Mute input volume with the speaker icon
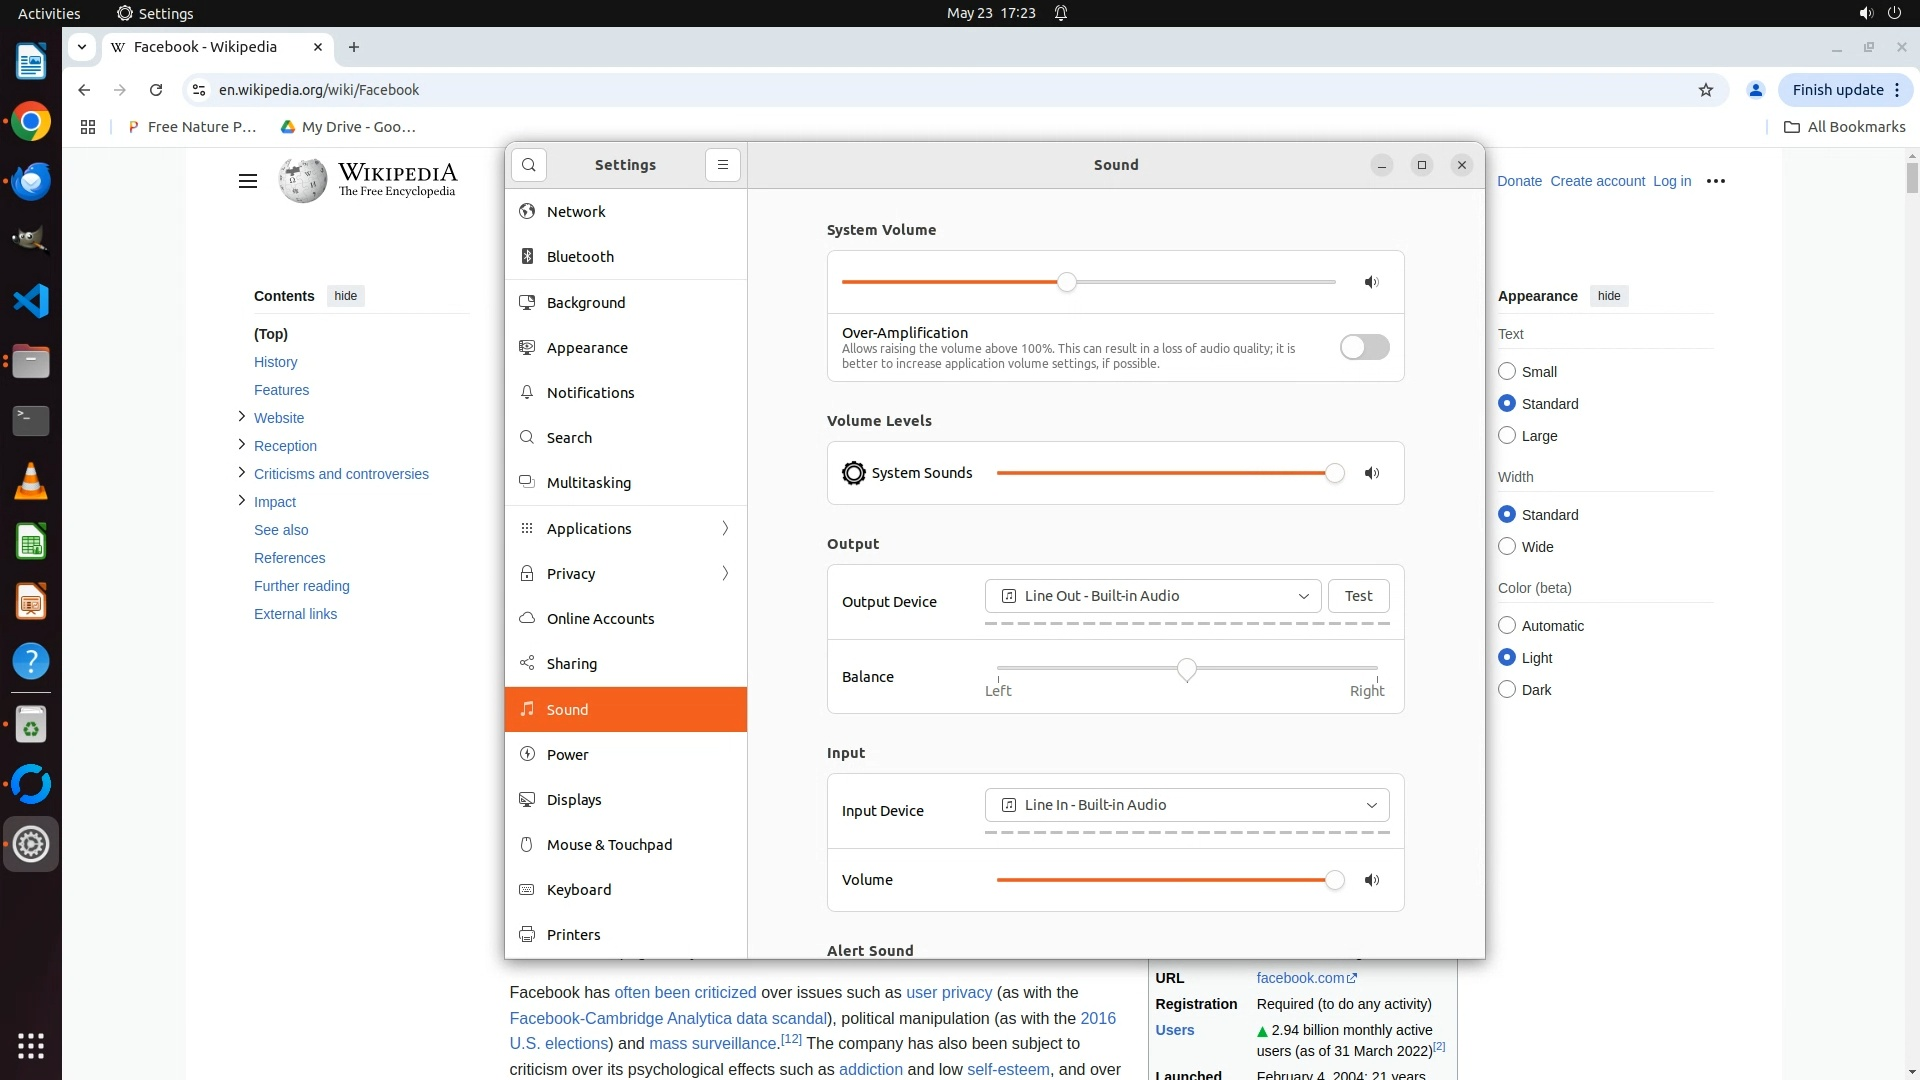Image resolution: width=1920 pixels, height=1080 pixels. coord(1372,881)
